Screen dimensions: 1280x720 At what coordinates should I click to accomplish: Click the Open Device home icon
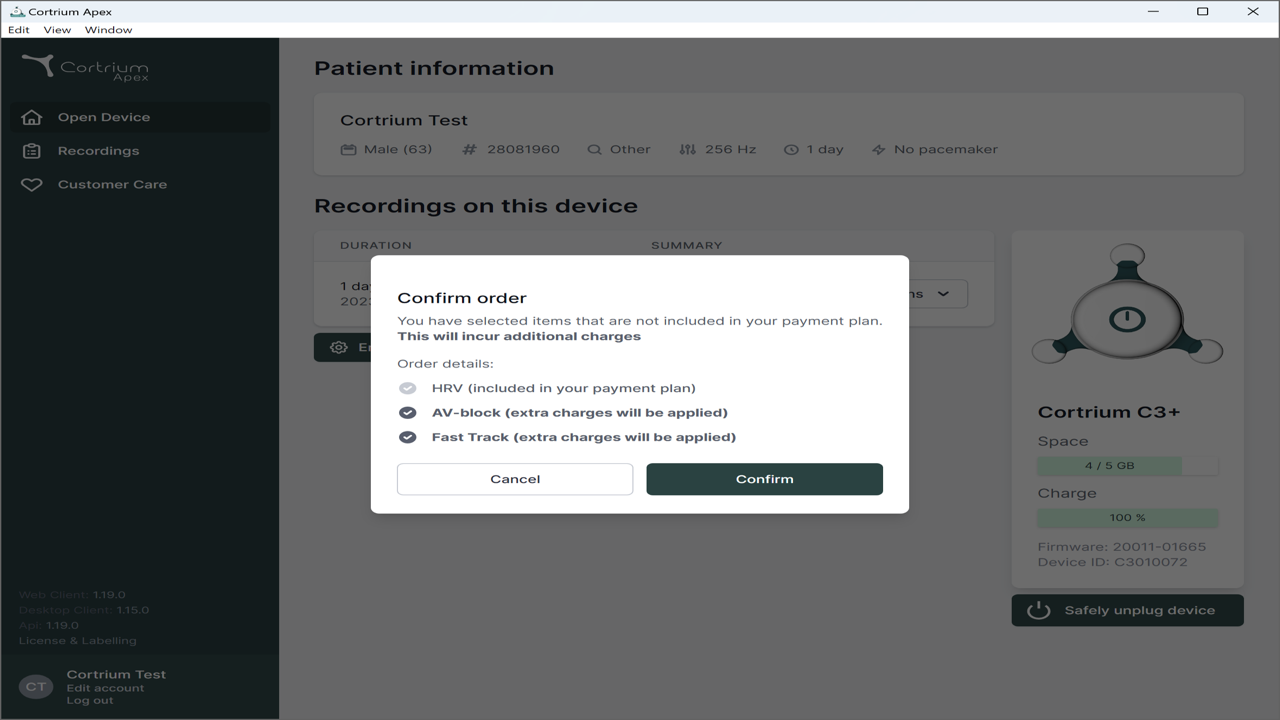[32, 117]
